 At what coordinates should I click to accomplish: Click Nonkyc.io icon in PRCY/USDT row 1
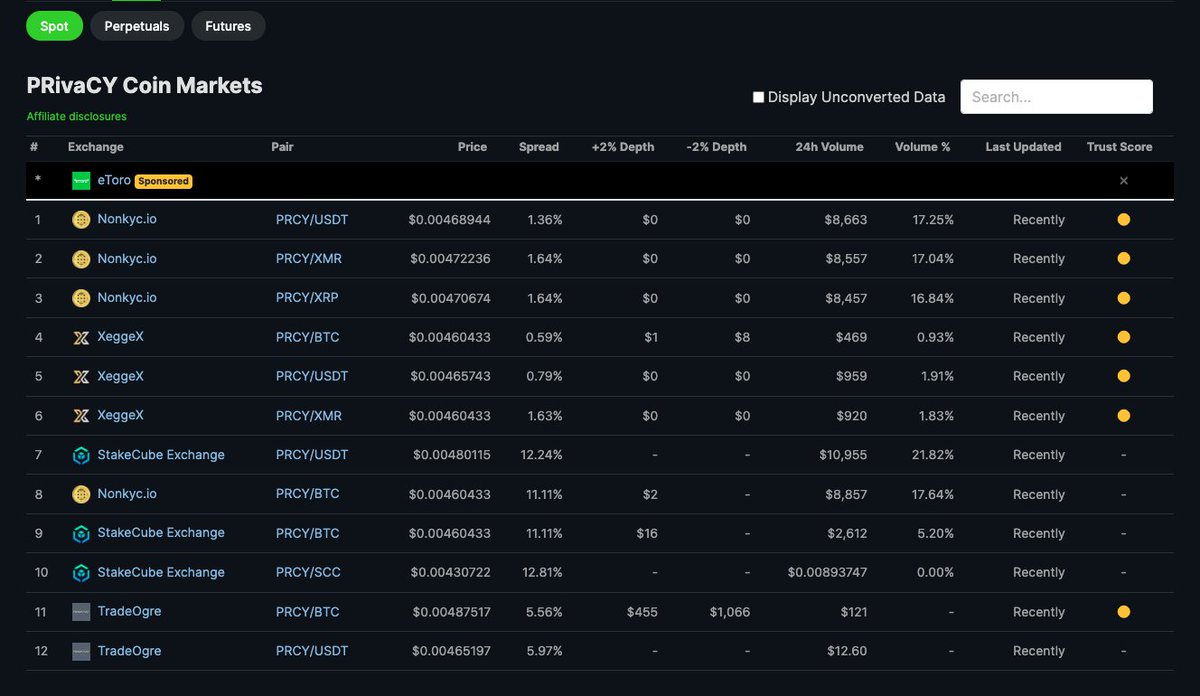(81, 220)
